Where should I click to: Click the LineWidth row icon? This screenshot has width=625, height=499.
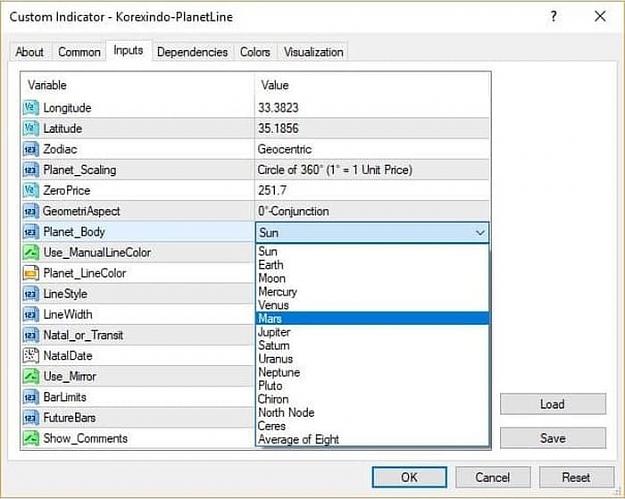[x=31, y=314]
